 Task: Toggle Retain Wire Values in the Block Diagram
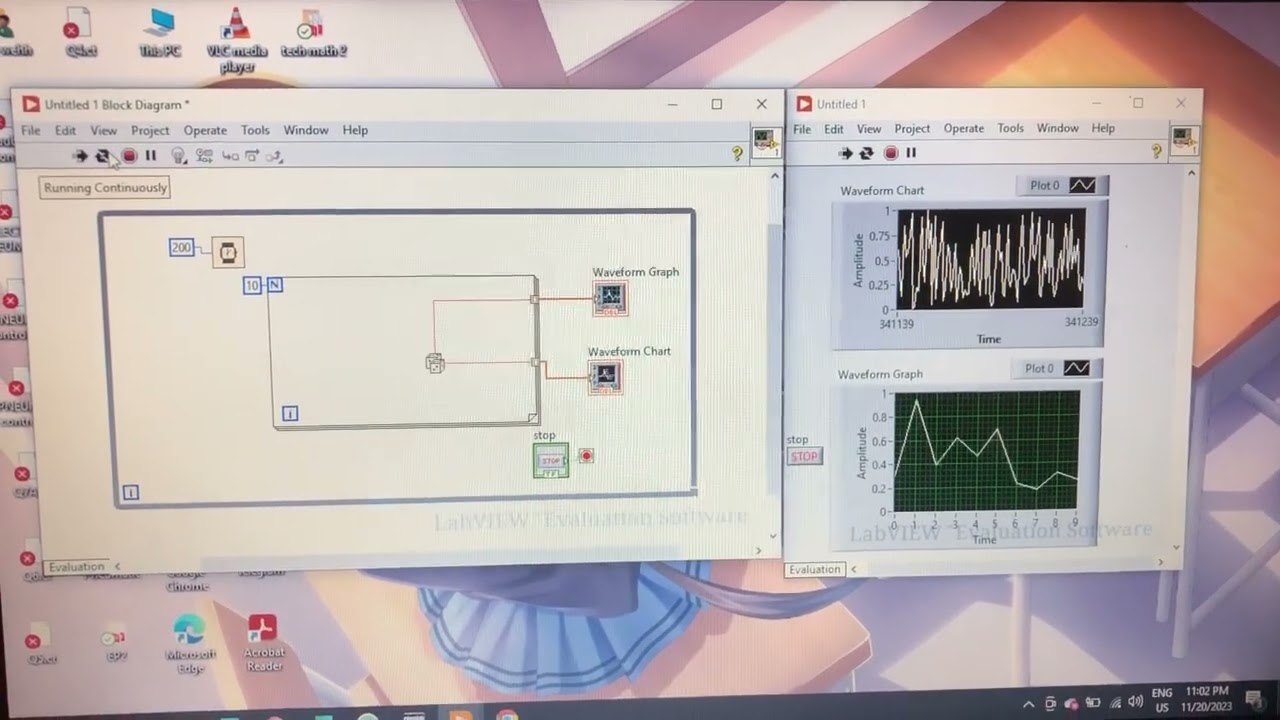(x=204, y=155)
